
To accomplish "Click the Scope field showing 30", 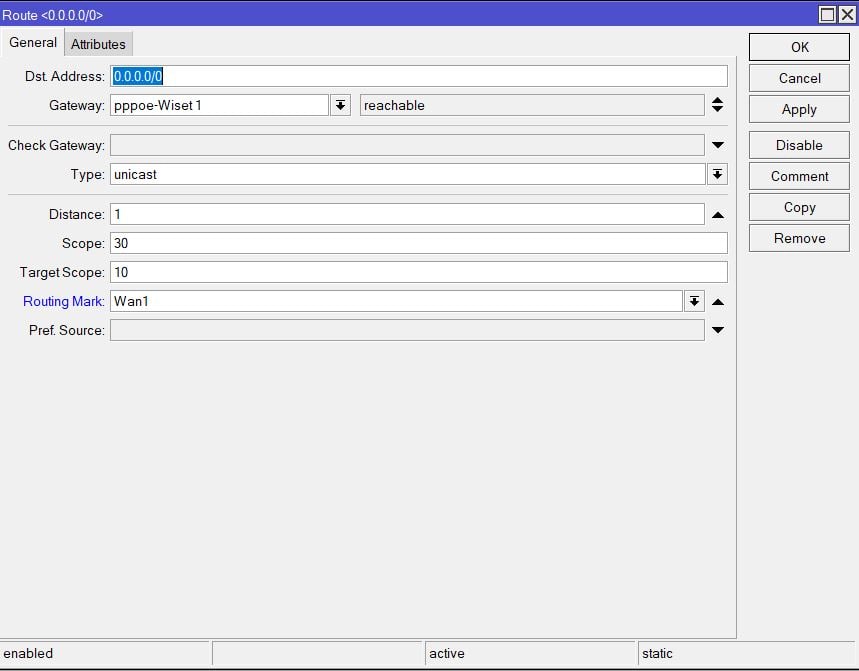I will click(419, 243).
